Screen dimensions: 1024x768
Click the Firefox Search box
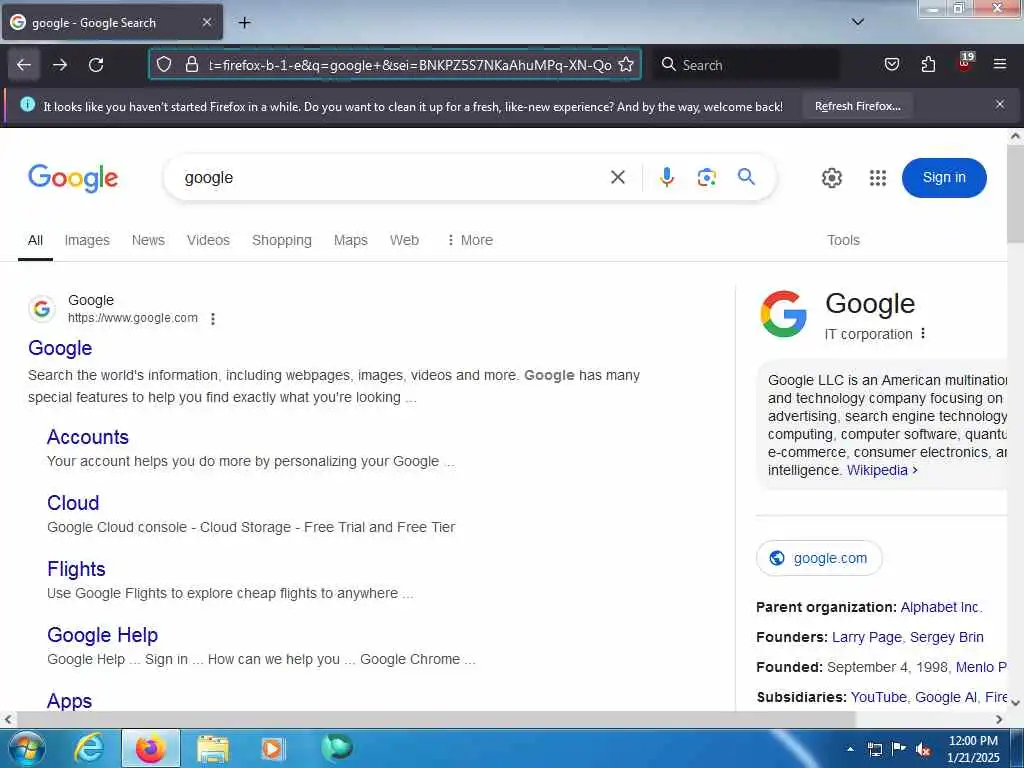746,65
